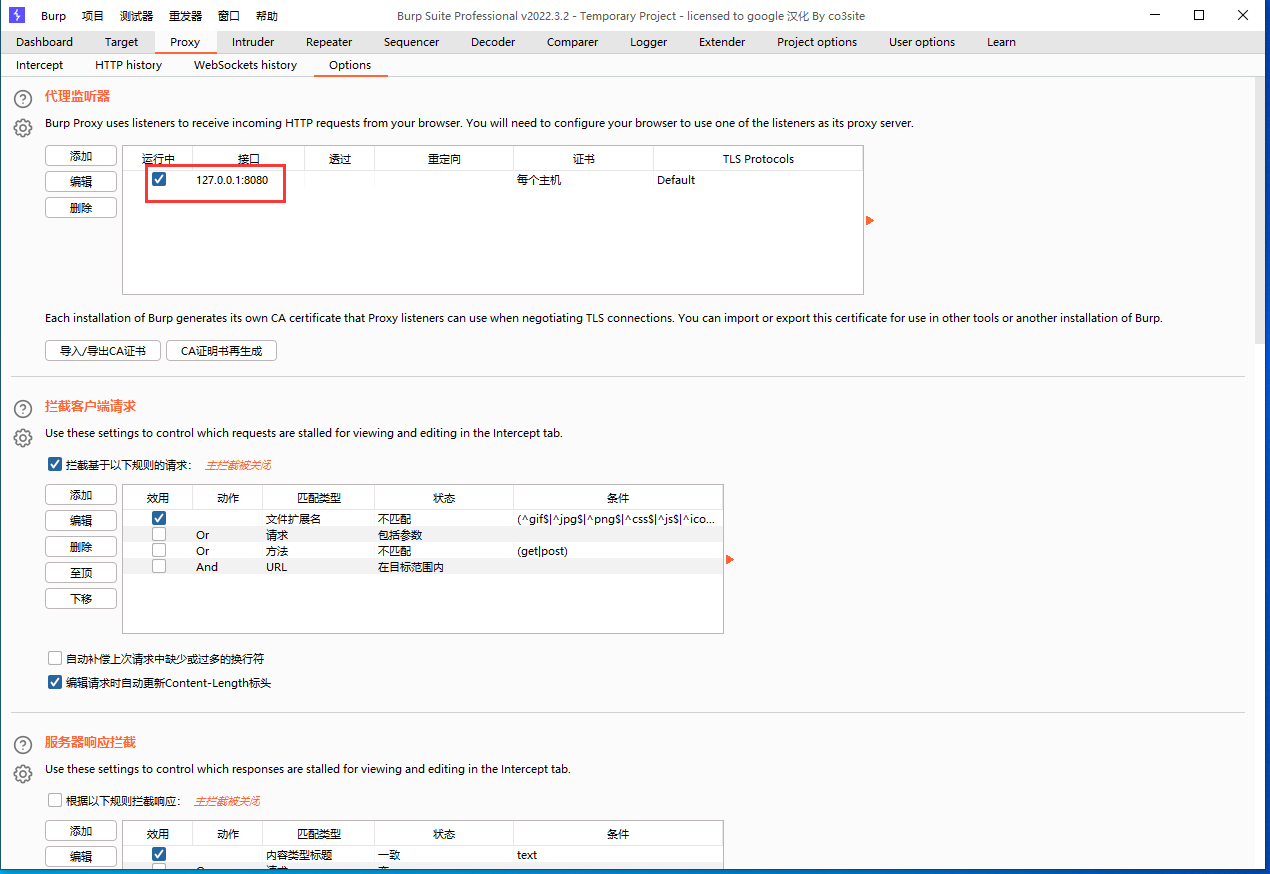
Task: Toggle 内容类型标题 response rule checkbox
Action: (x=159, y=854)
